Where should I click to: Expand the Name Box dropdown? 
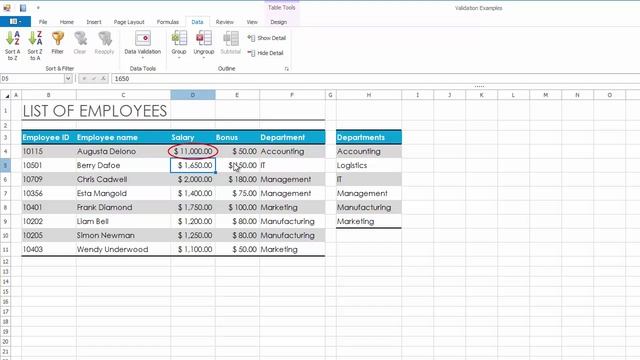coord(68,78)
